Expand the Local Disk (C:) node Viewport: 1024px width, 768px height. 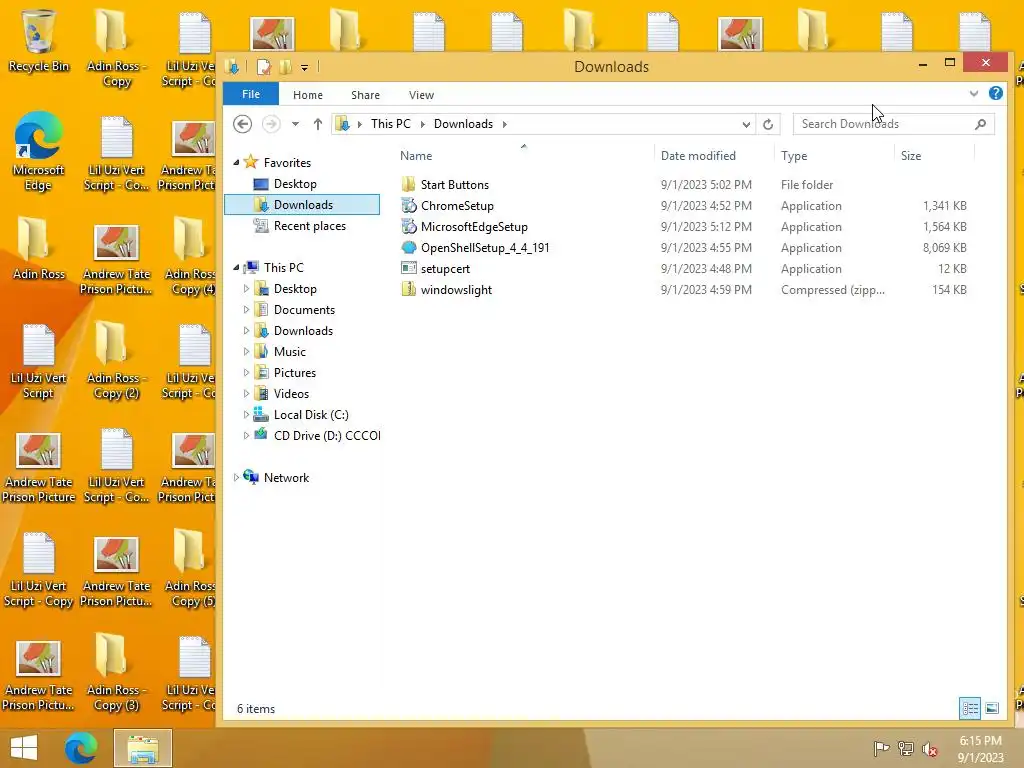click(246, 415)
